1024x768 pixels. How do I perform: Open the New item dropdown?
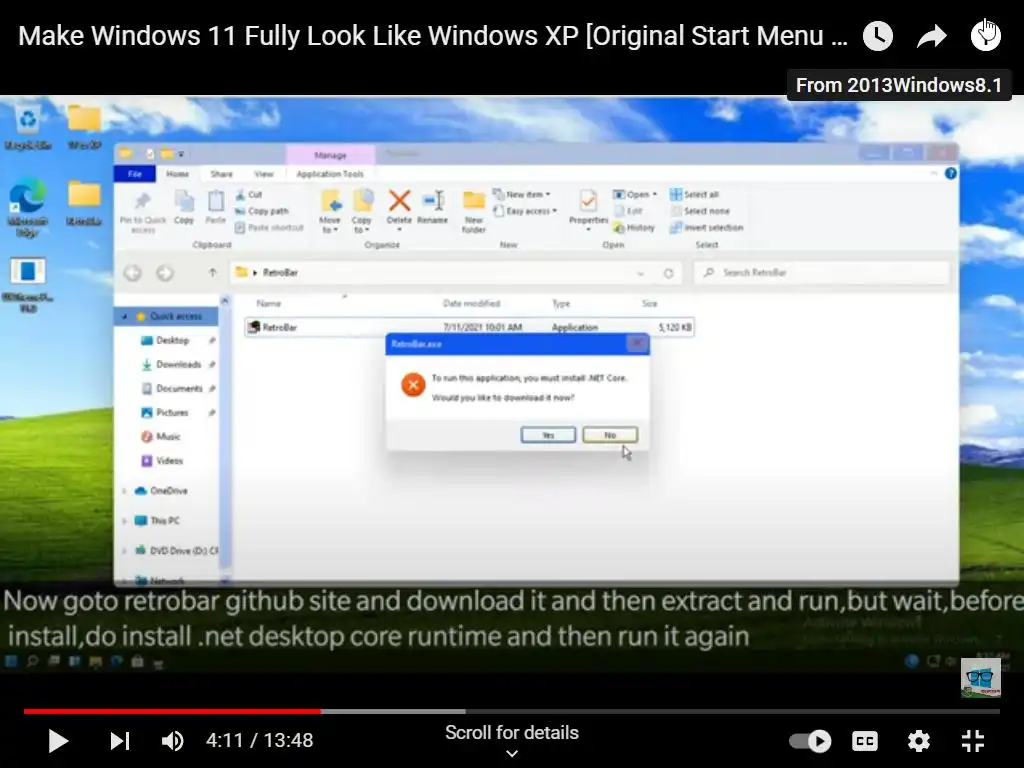click(522, 195)
